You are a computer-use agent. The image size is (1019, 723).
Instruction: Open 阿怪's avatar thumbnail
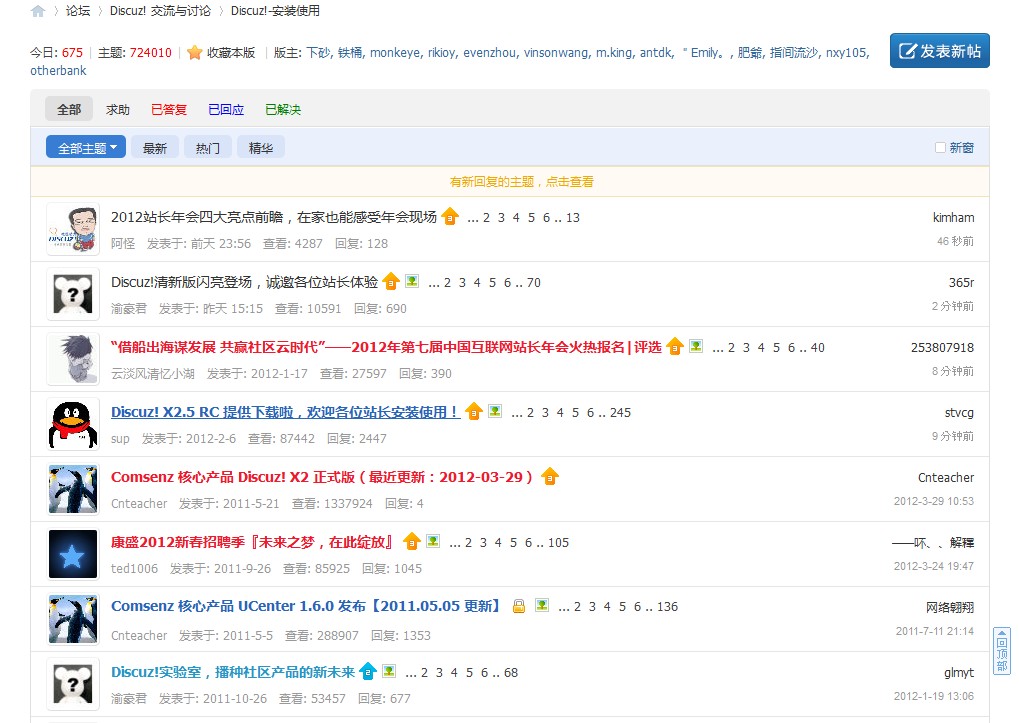73,229
